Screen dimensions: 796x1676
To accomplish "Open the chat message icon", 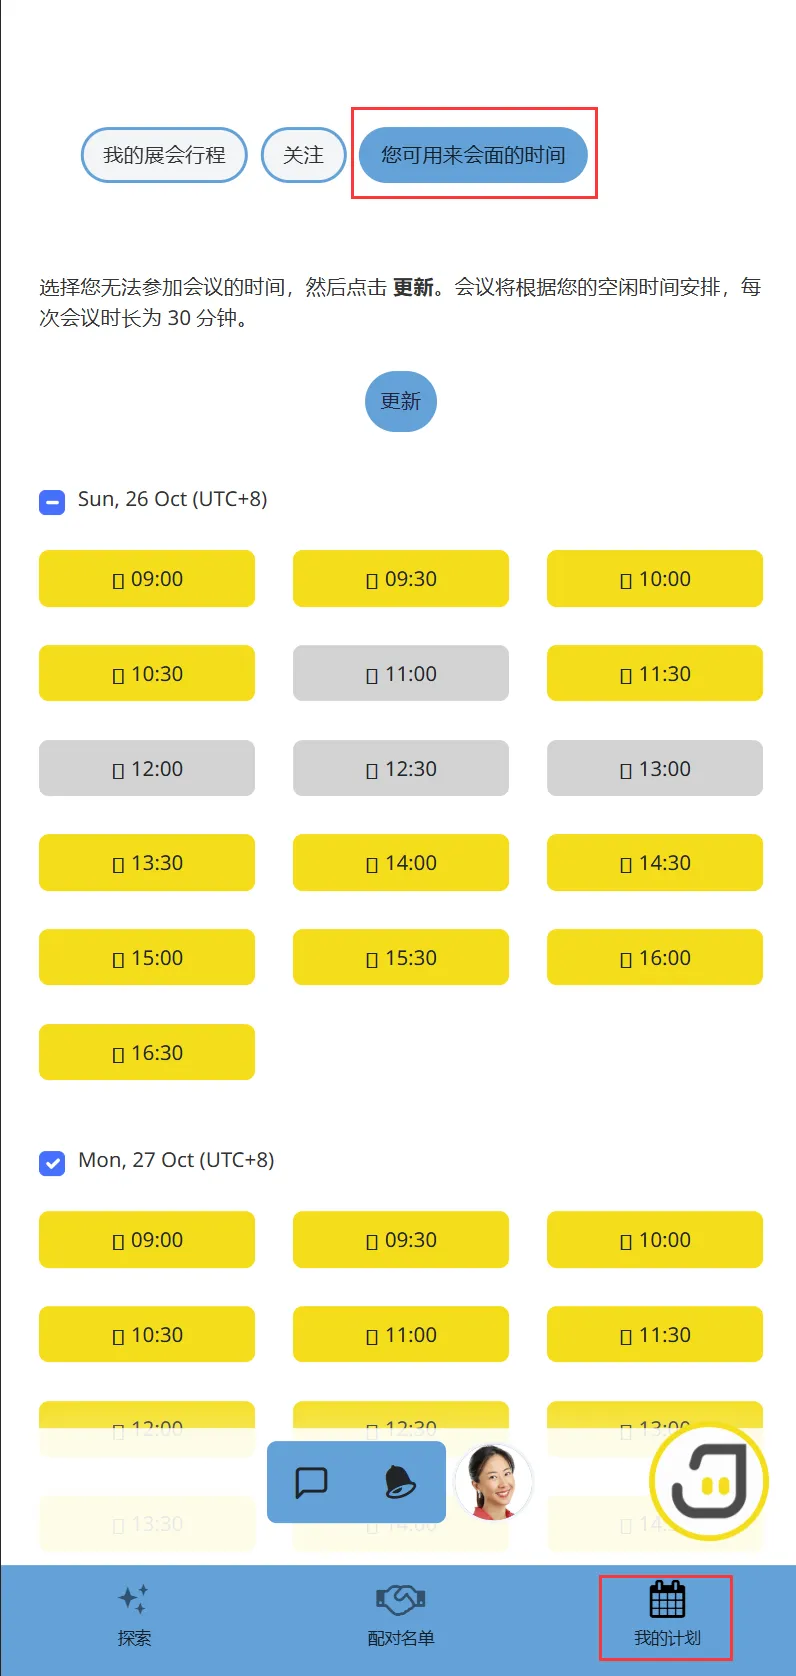I will point(311,1482).
